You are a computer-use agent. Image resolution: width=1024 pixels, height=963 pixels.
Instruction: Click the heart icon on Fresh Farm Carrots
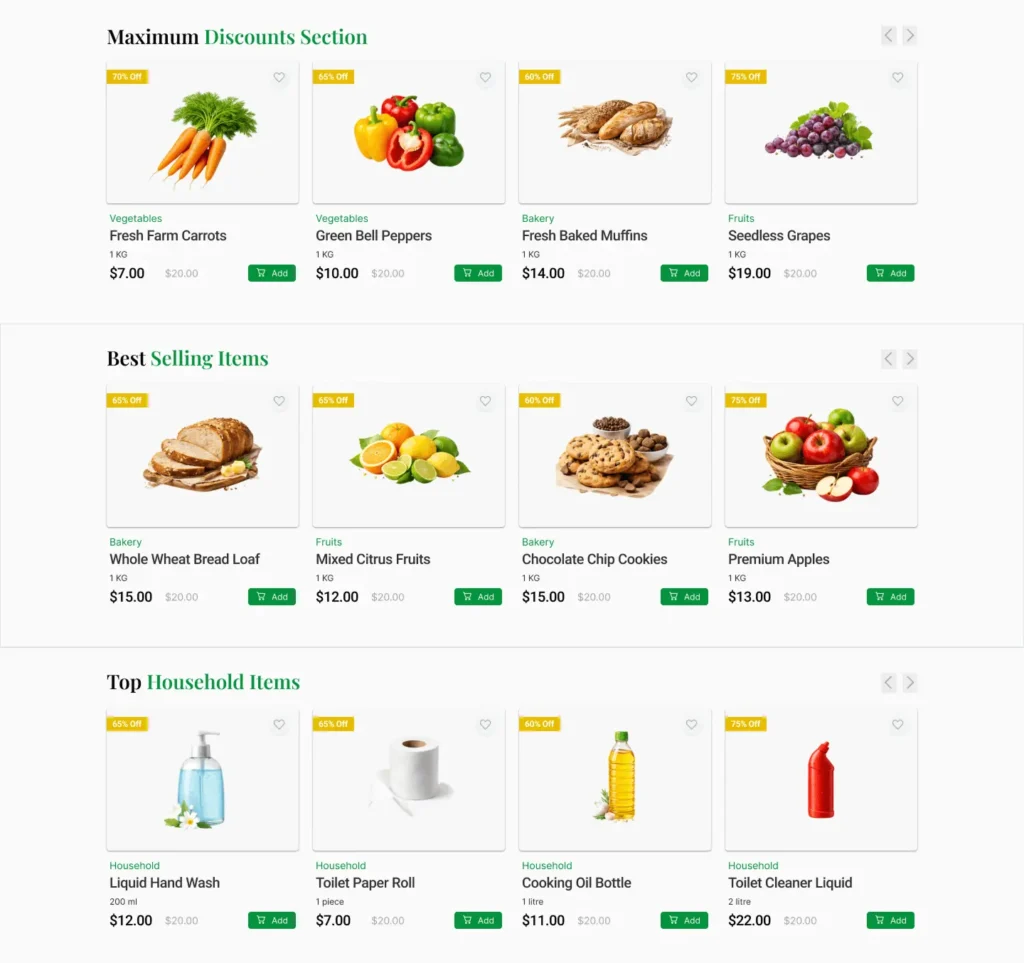pyautogui.click(x=279, y=78)
